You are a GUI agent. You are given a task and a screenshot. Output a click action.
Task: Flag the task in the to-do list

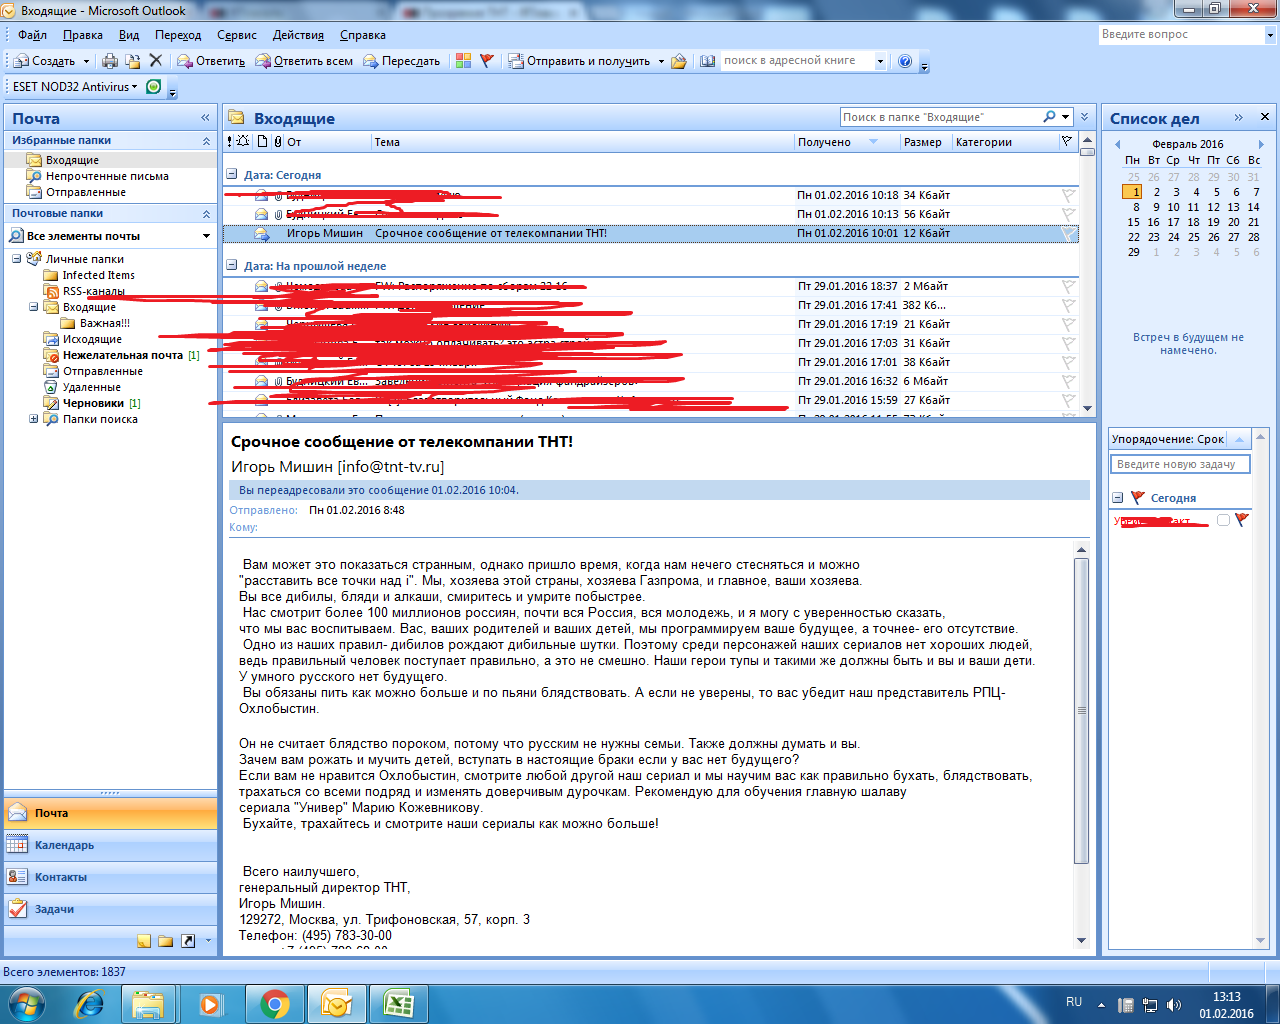(1241, 520)
